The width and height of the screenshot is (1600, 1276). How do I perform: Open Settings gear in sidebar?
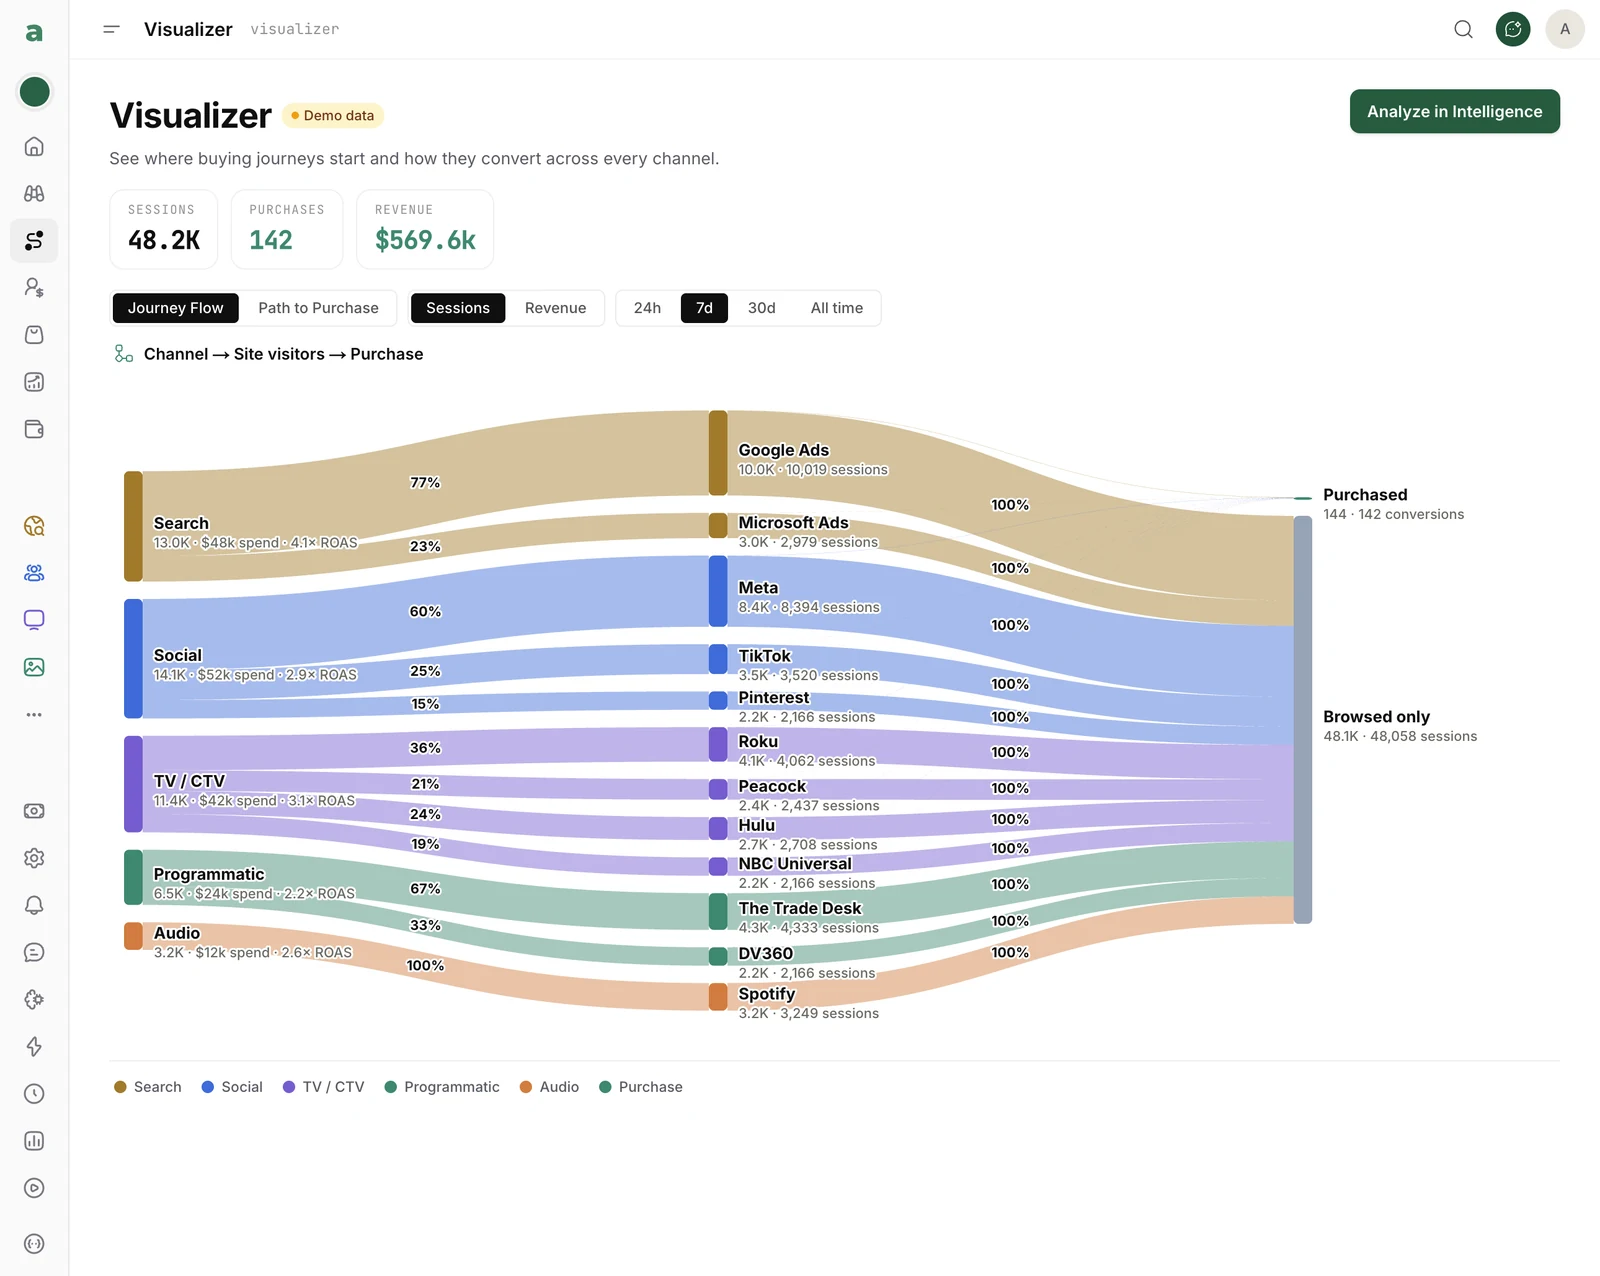tap(34, 858)
